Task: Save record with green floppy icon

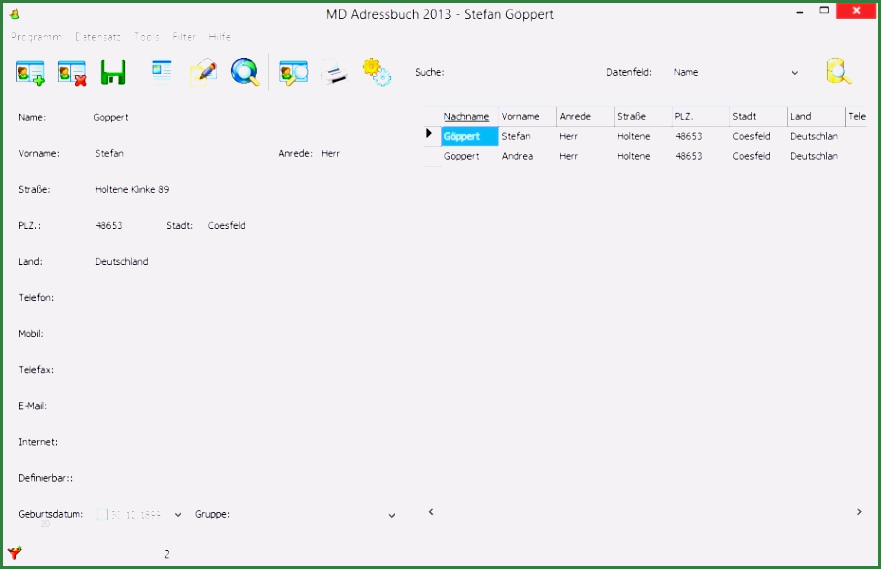Action: tap(113, 72)
